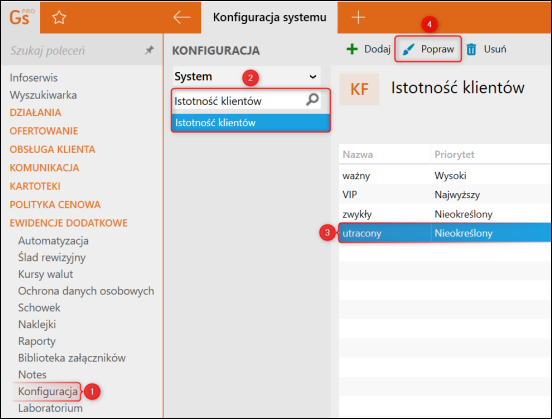
Task: Sort by the Priorytet column header
Action: (454, 154)
